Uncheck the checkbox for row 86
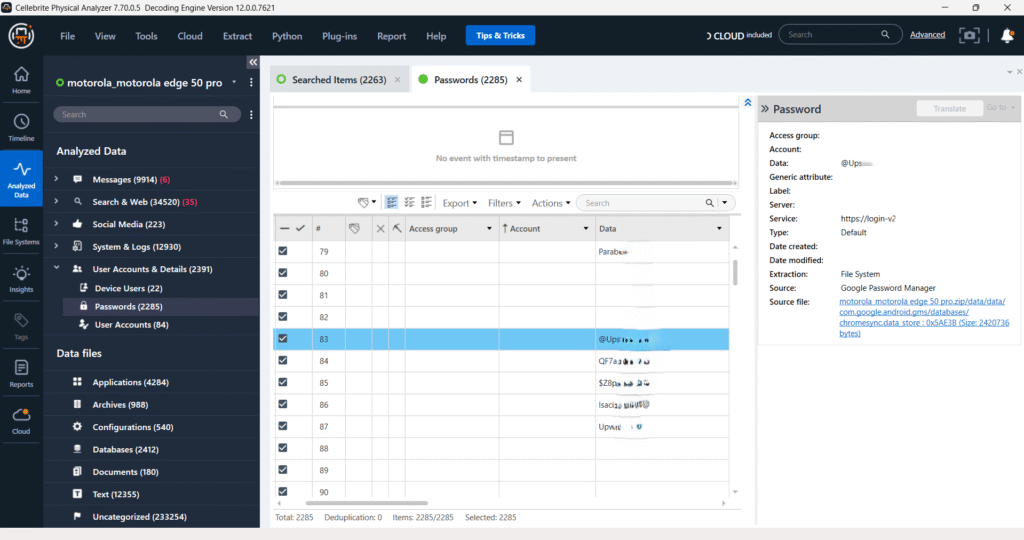Viewport: 1024px width, 540px height. tap(283, 404)
